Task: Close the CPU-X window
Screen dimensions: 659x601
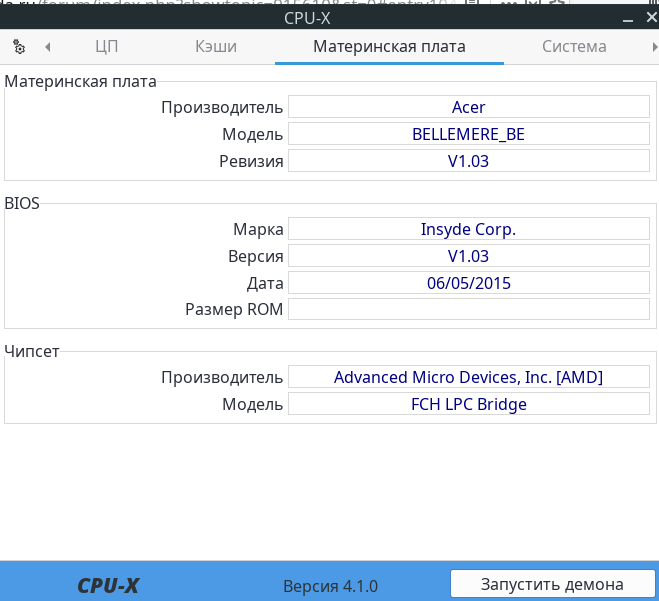Action: click(x=651, y=18)
